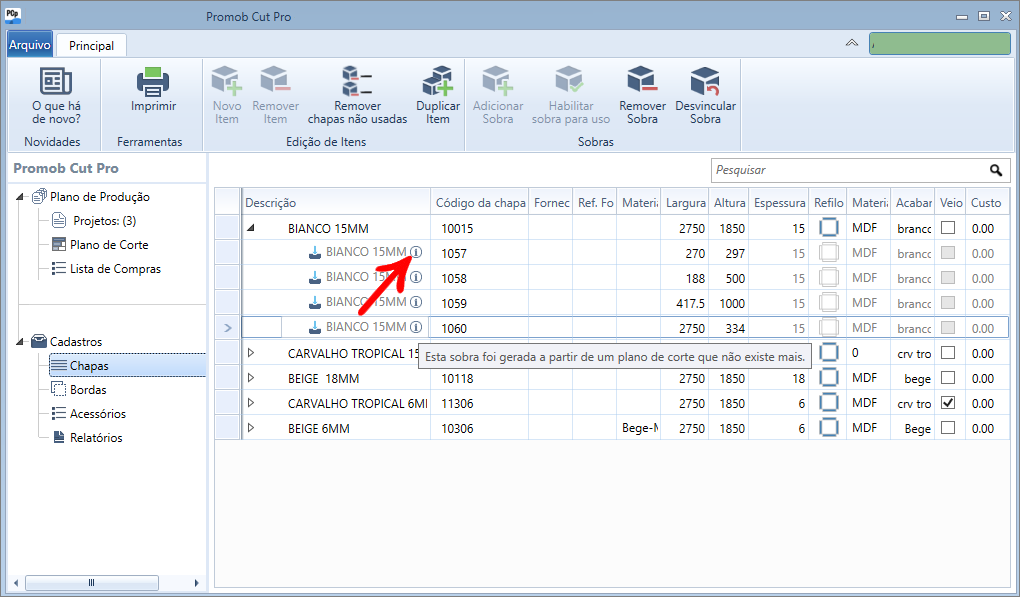Select Projetos: (3) in the tree
1020x597 pixels.
coord(105,220)
